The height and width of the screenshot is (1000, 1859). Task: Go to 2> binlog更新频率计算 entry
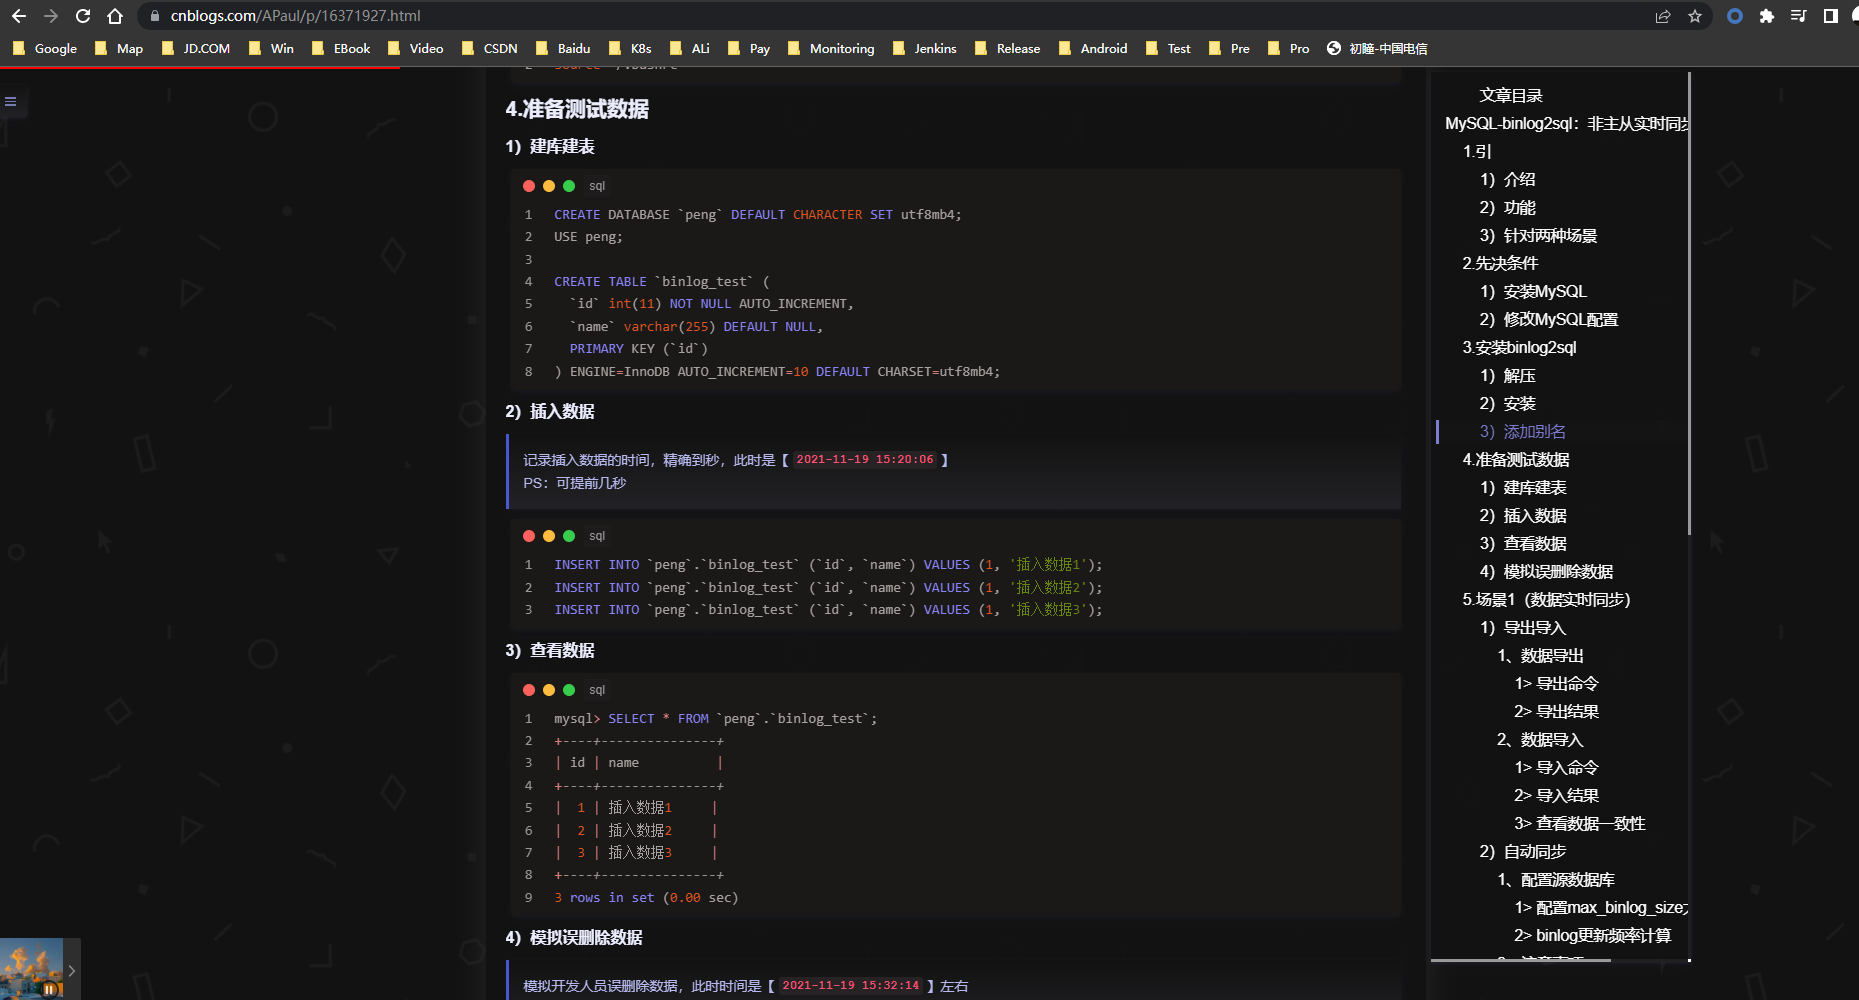[1593, 935]
